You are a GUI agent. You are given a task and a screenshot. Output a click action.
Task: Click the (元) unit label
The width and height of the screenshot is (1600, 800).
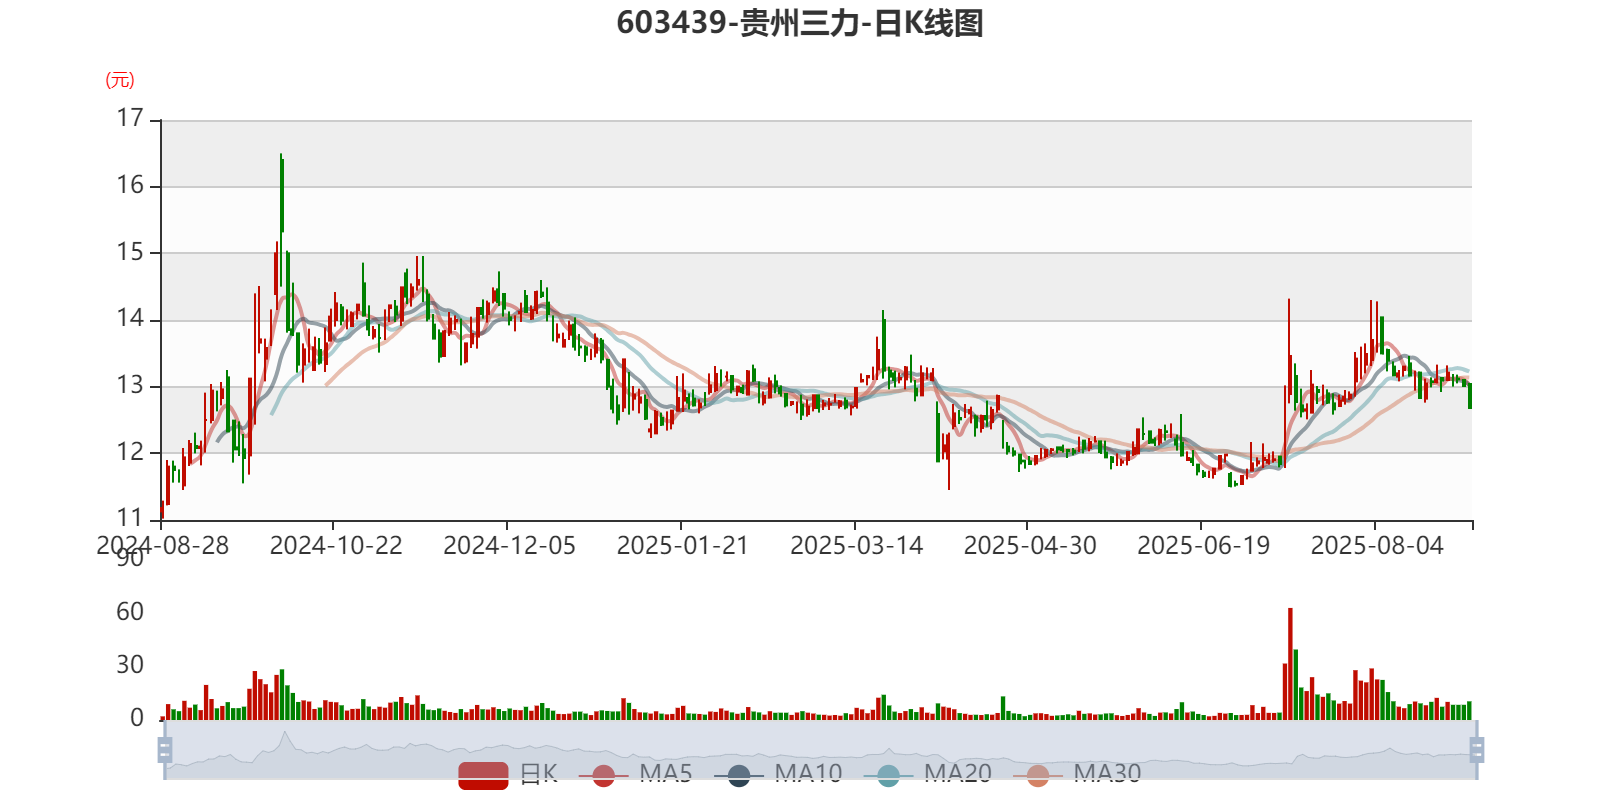point(120,80)
